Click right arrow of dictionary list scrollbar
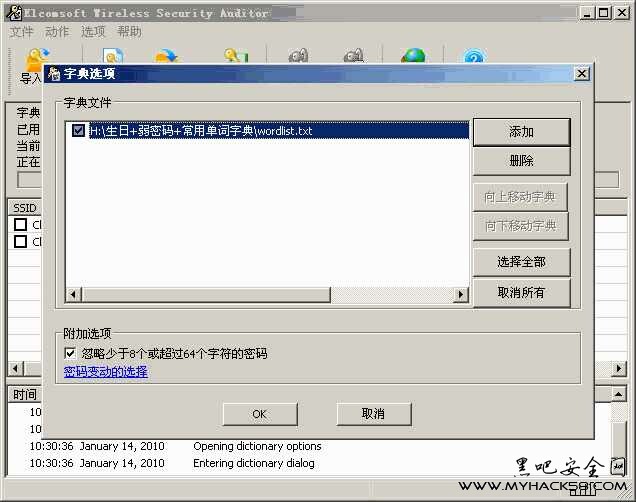This screenshot has height=502, width=636. pyautogui.click(x=461, y=294)
